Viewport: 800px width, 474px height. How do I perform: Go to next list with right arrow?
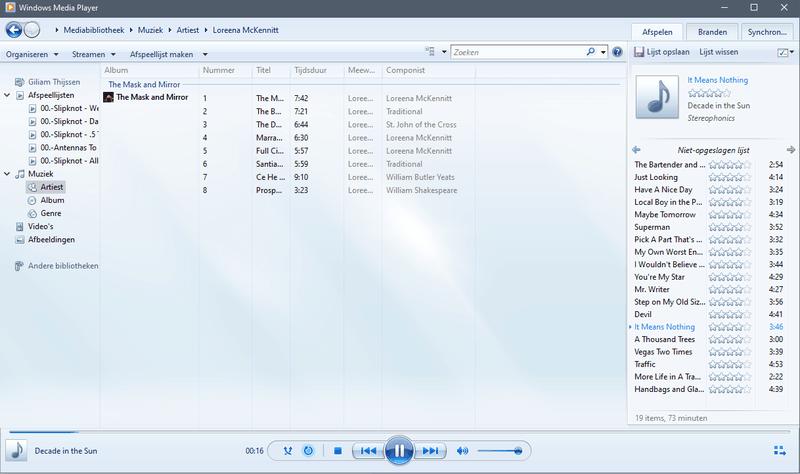(791, 150)
